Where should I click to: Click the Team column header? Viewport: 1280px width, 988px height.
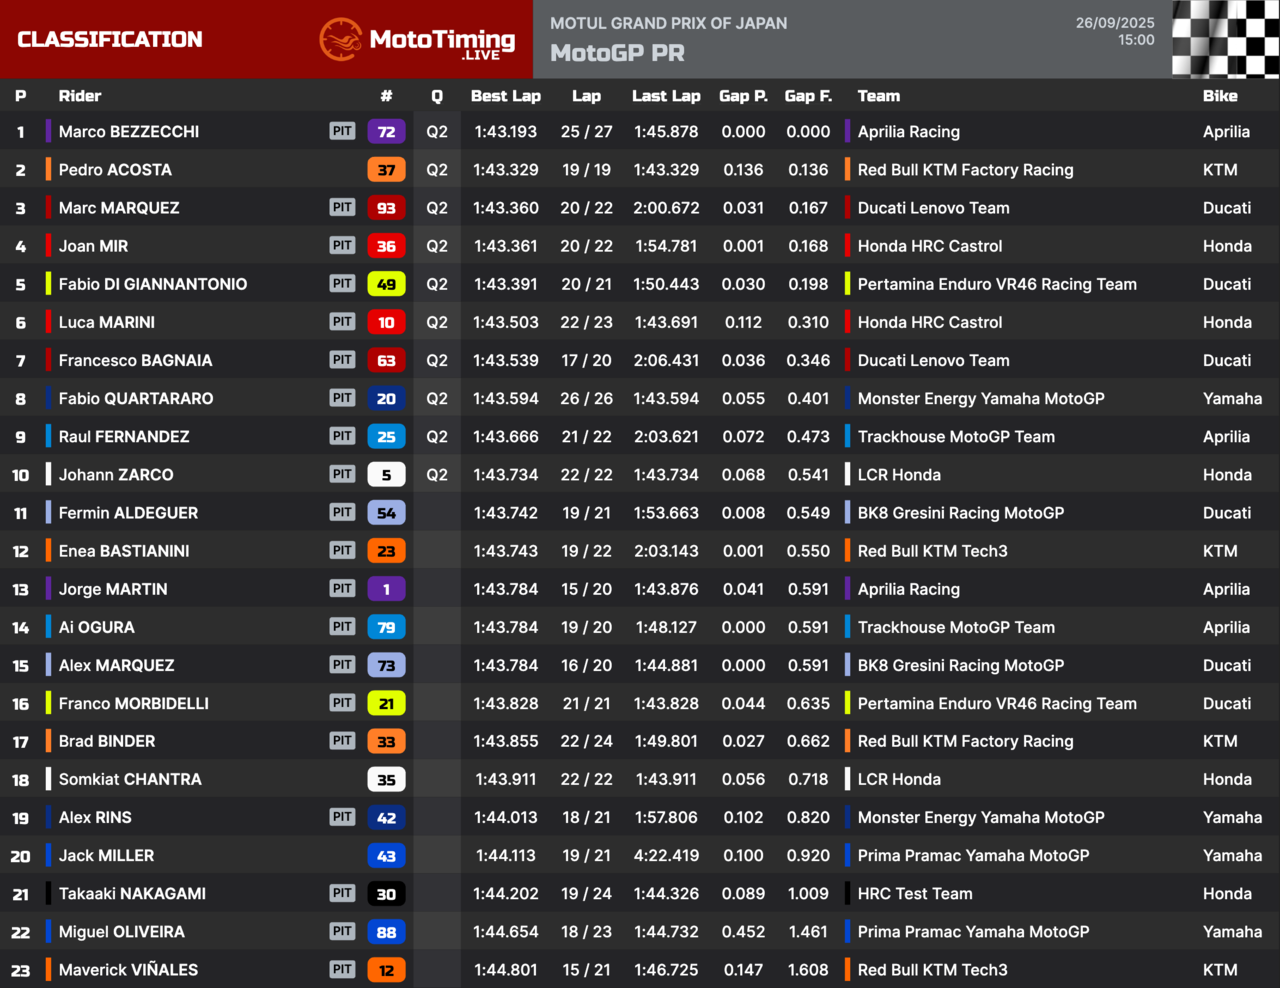point(879,96)
